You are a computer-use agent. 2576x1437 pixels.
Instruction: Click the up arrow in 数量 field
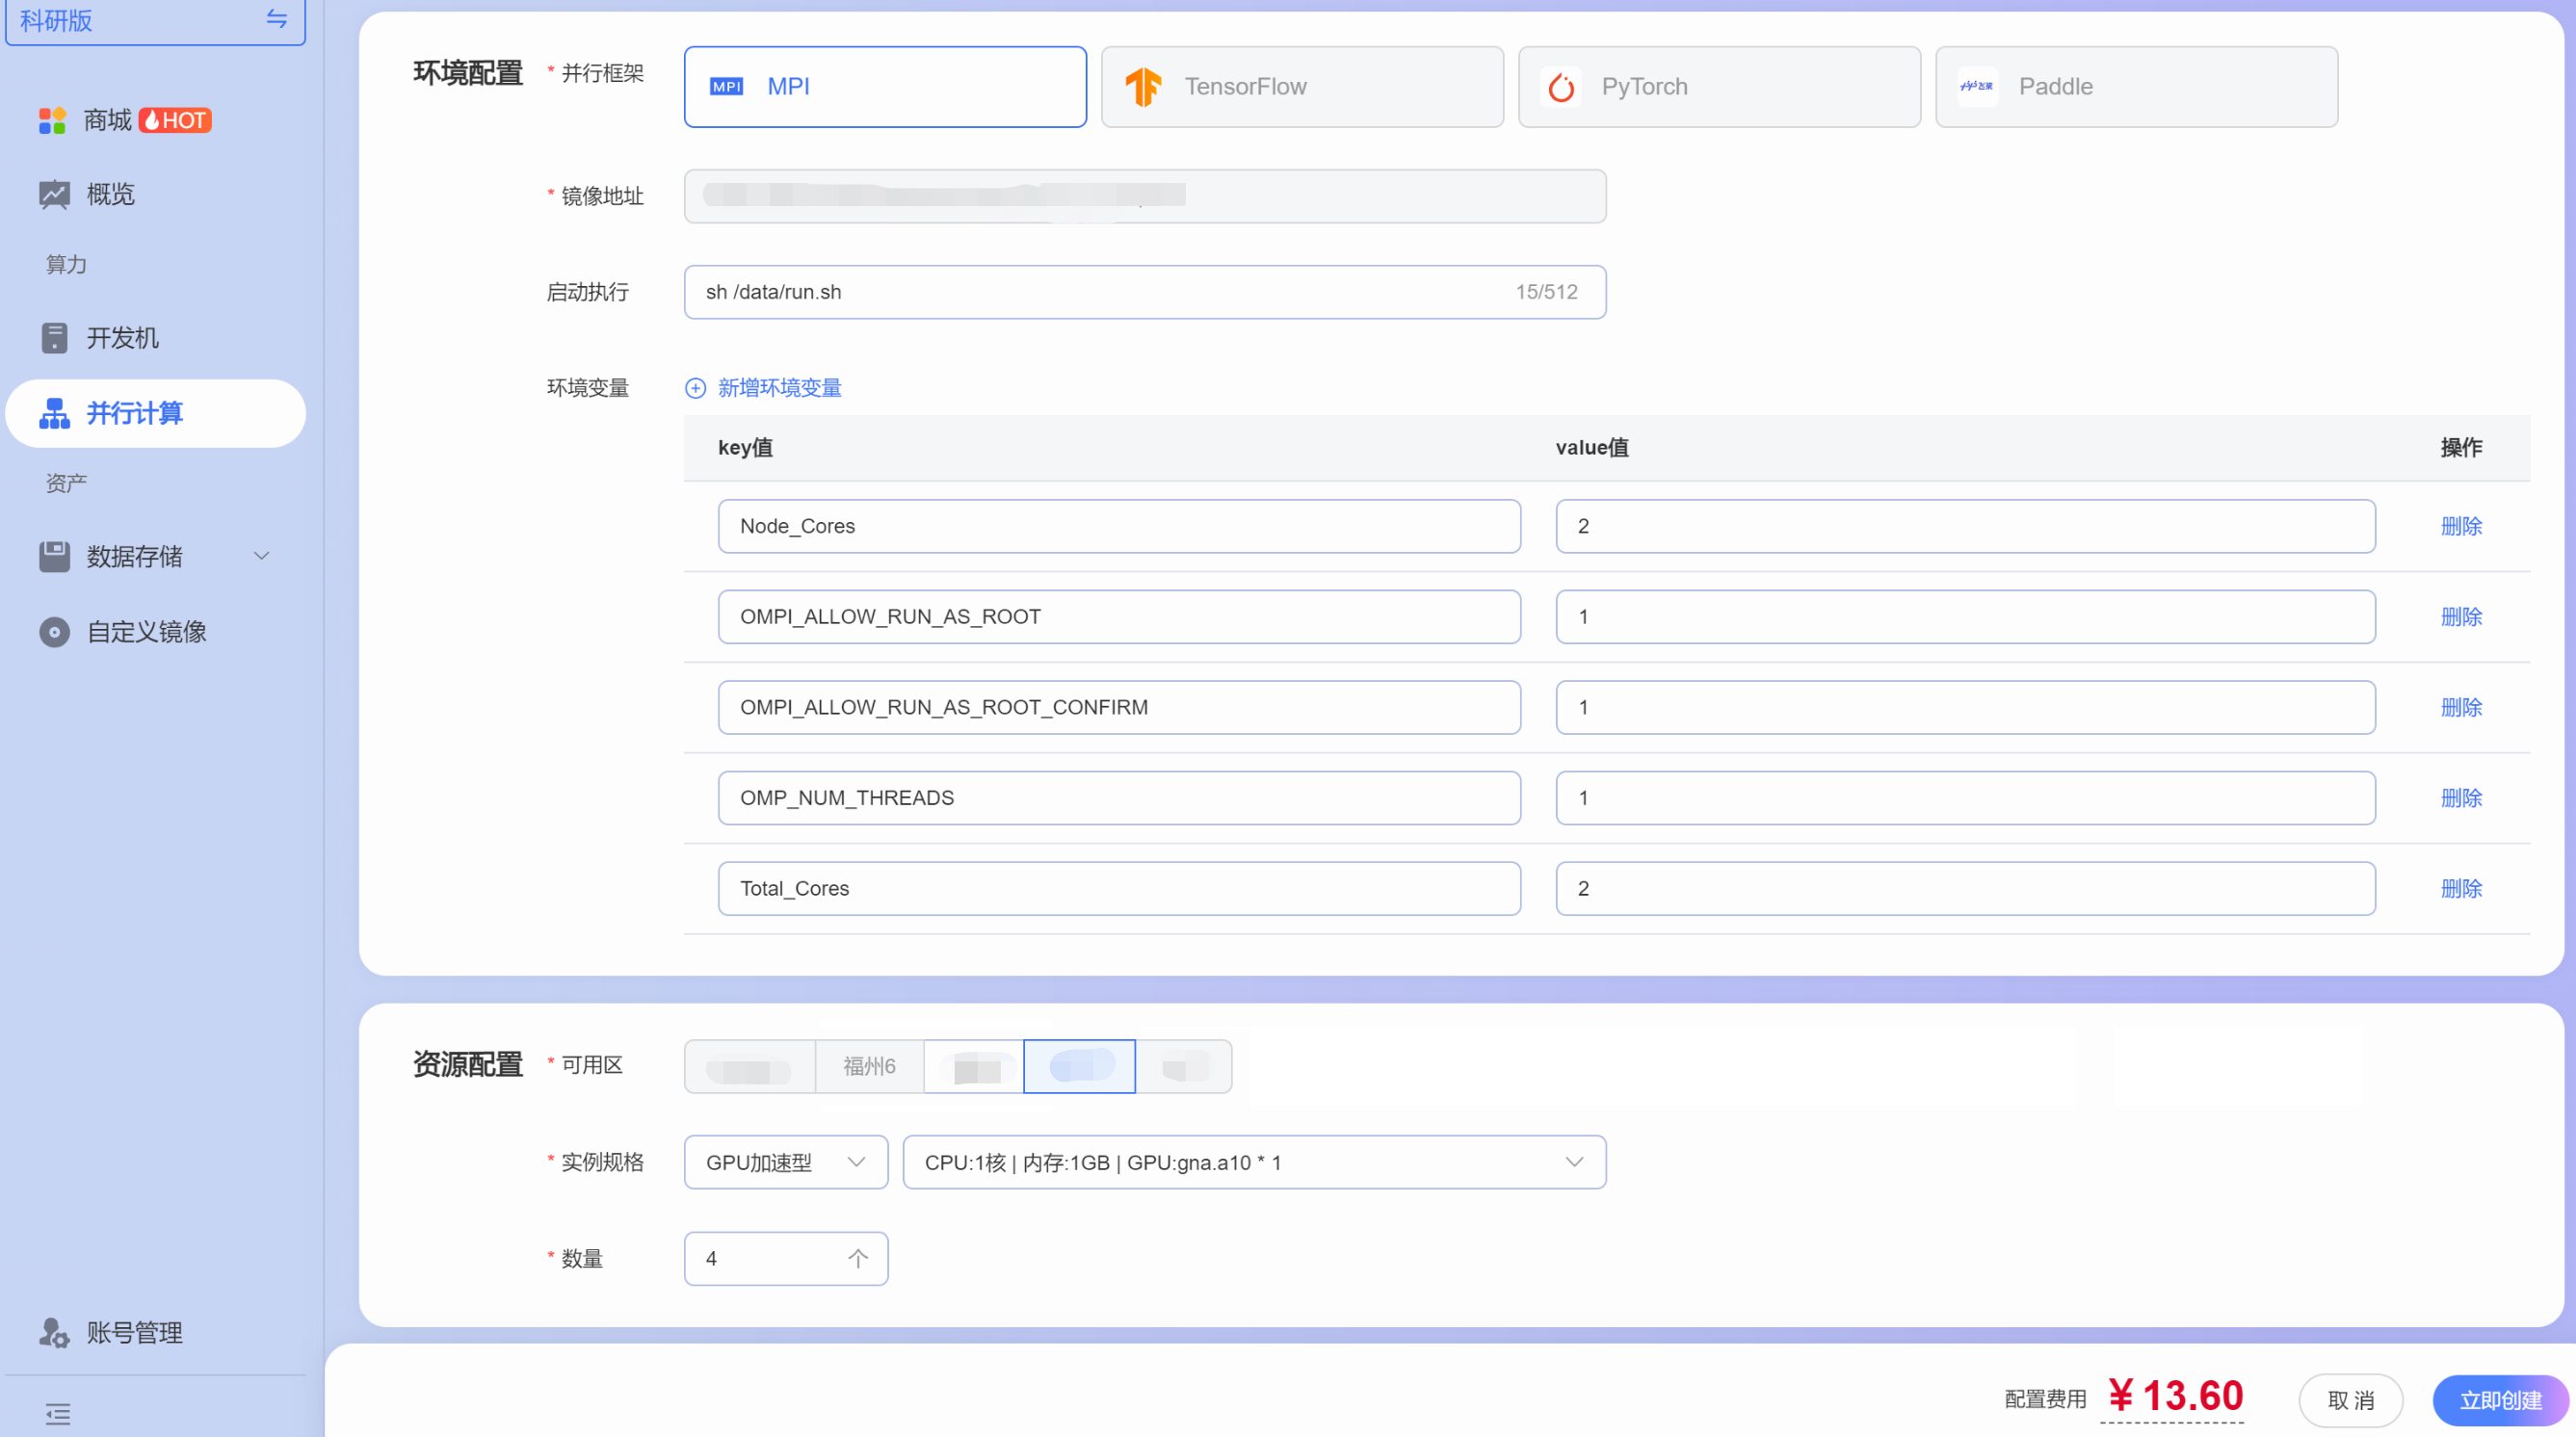pyautogui.click(x=858, y=1258)
